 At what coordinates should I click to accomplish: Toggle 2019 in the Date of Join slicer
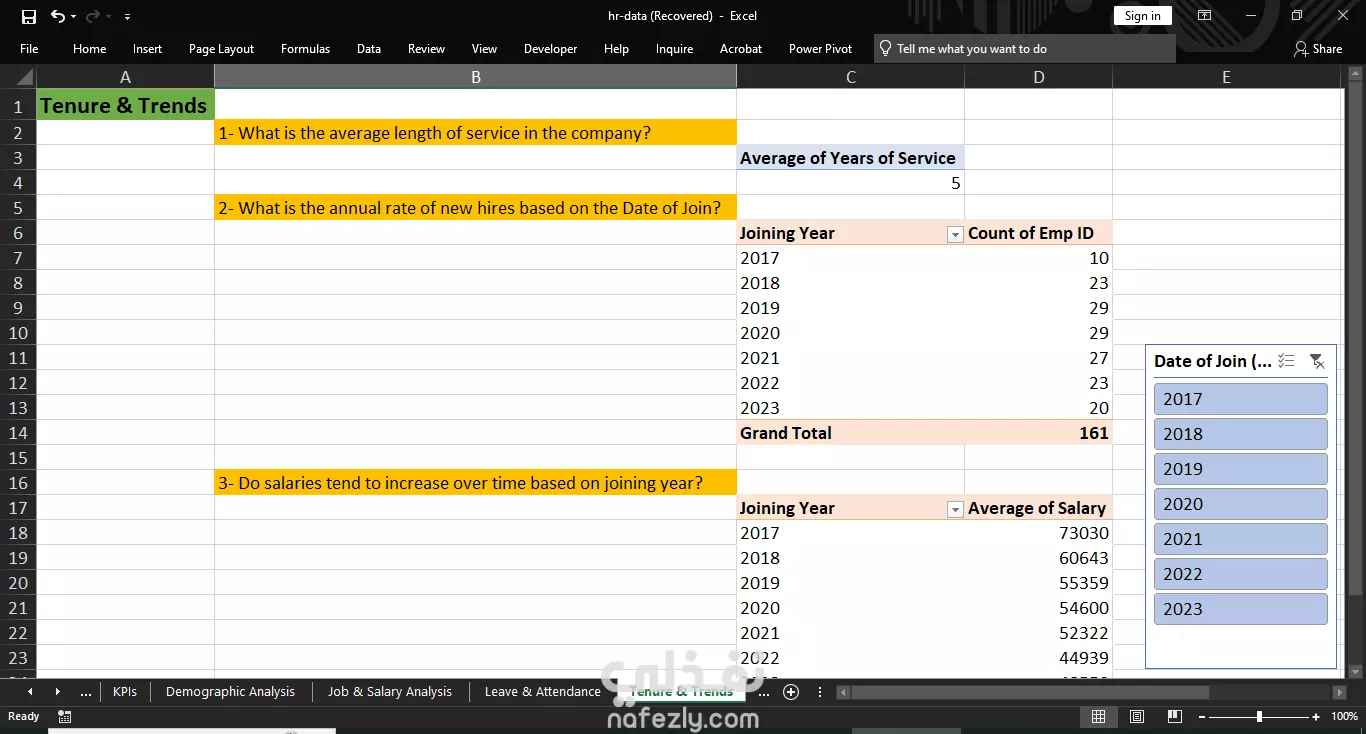pyautogui.click(x=1240, y=469)
